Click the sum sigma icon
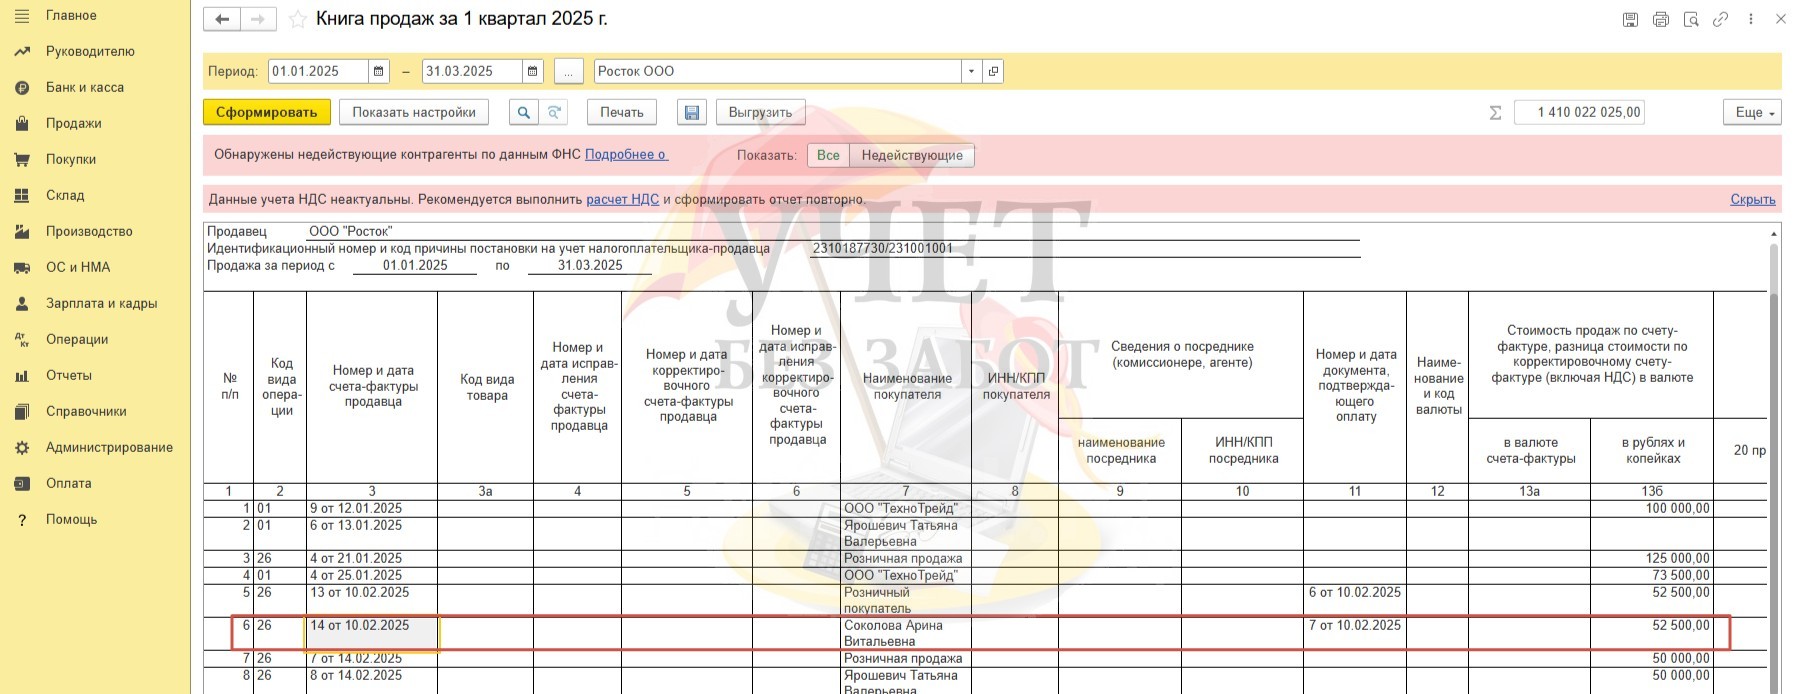Screen dimensions: 1800x694 pyautogui.click(x=1495, y=112)
